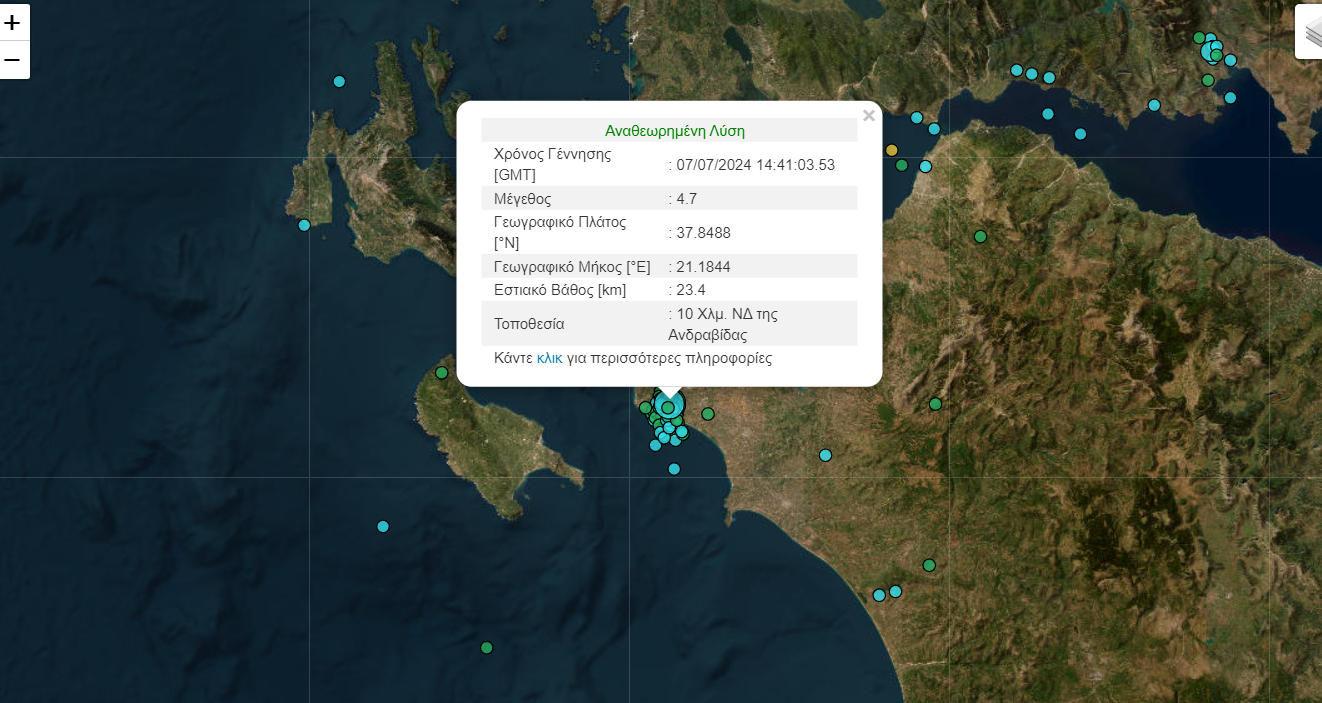Zoom out of the map
Image resolution: width=1322 pixels, height=703 pixels.
14,60
